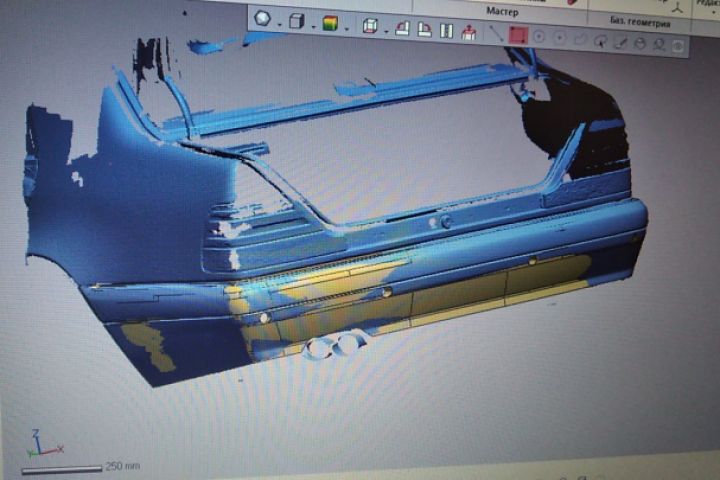This screenshot has width=720, height=480.
Task: Choose the Lasso selection tool with cursor
Action: coord(600,41)
